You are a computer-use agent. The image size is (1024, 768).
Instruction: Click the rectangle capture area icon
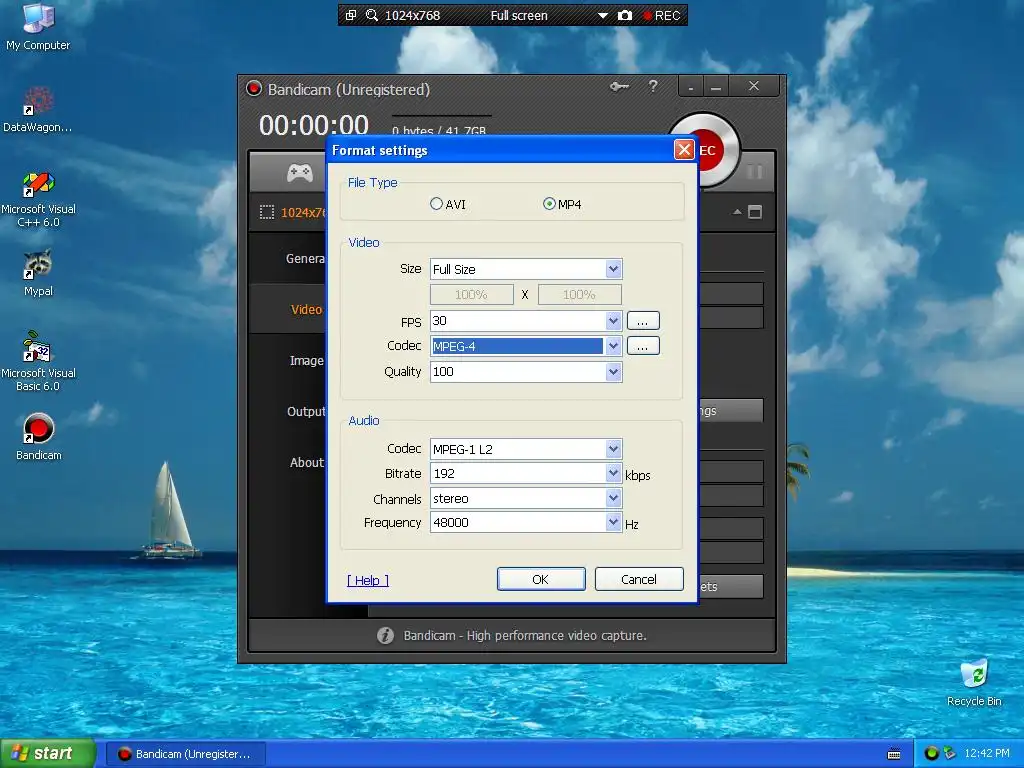[266, 212]
